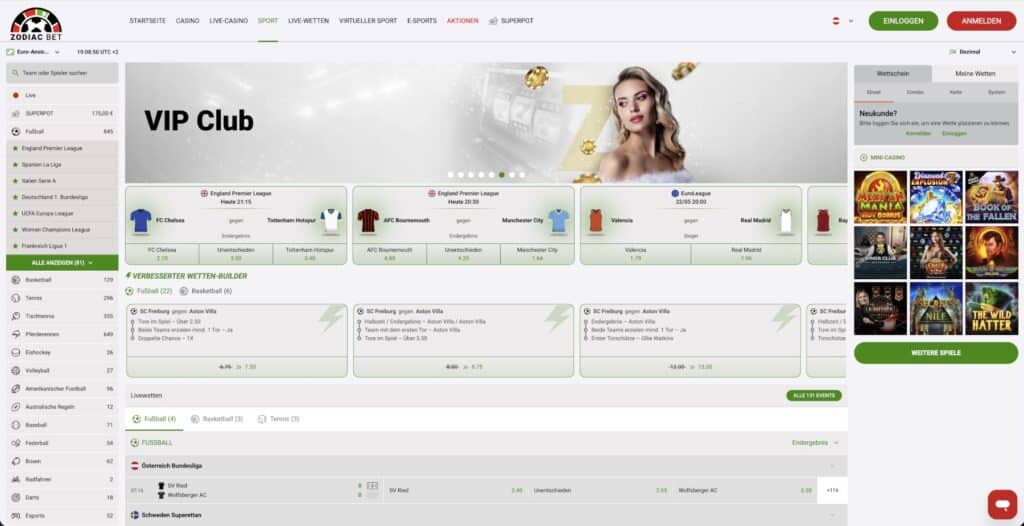This screenshot has height=526, width=1024.
Task: Select the Basketball icon in the sidebar
Action: tap(16, 280)
